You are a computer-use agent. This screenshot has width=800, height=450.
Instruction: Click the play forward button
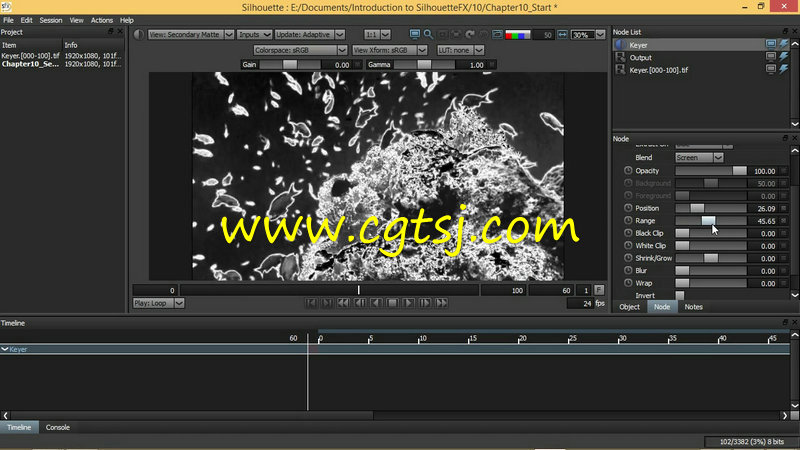(x=409, y=303)
